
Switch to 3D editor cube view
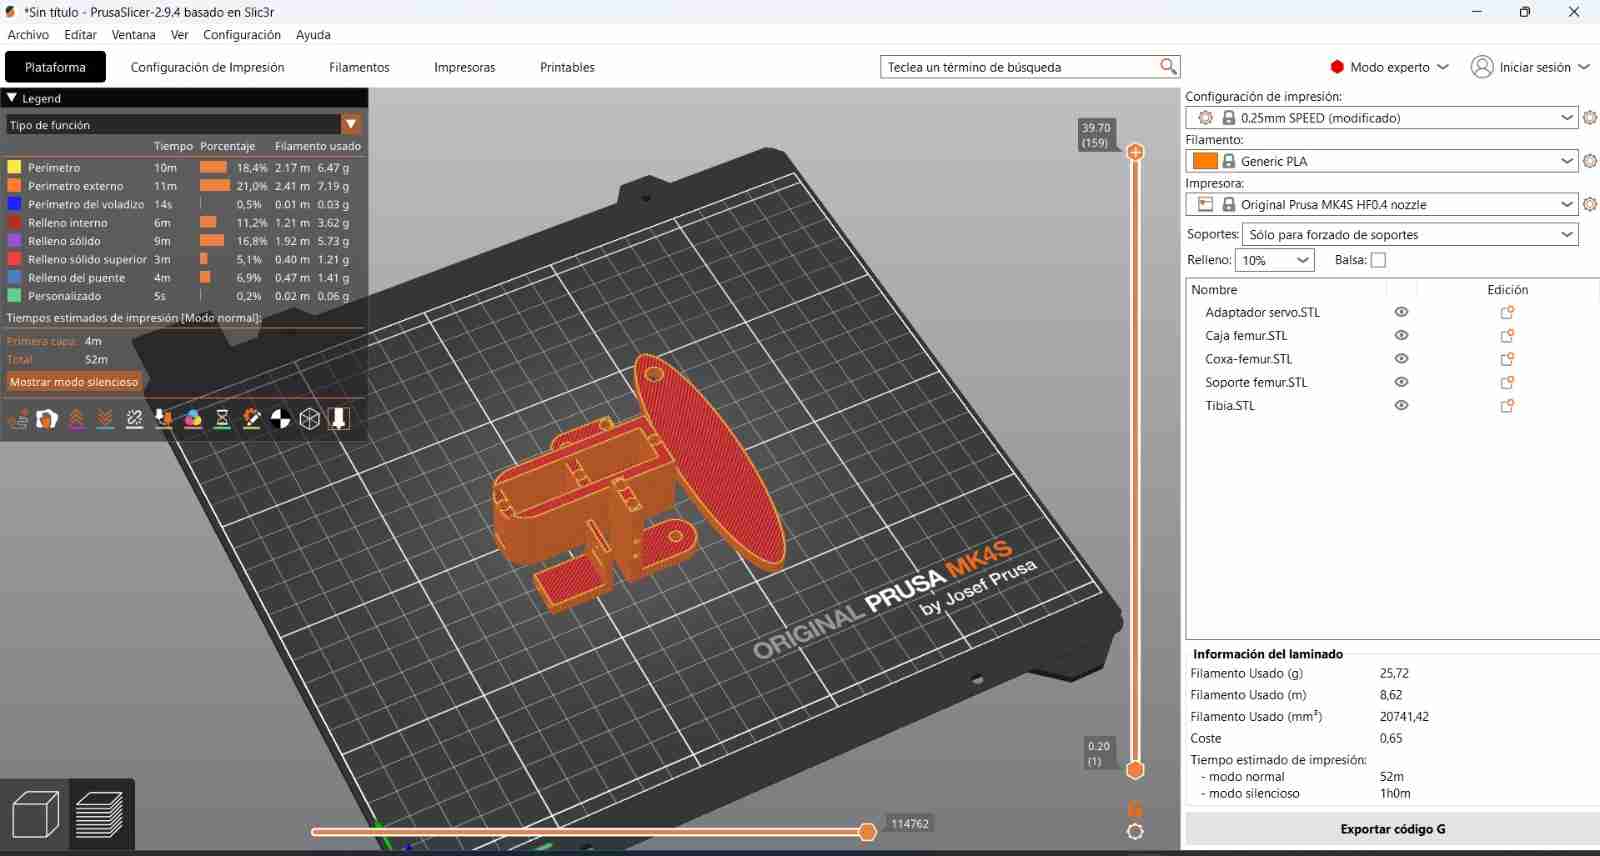click(x=35, y=814)
